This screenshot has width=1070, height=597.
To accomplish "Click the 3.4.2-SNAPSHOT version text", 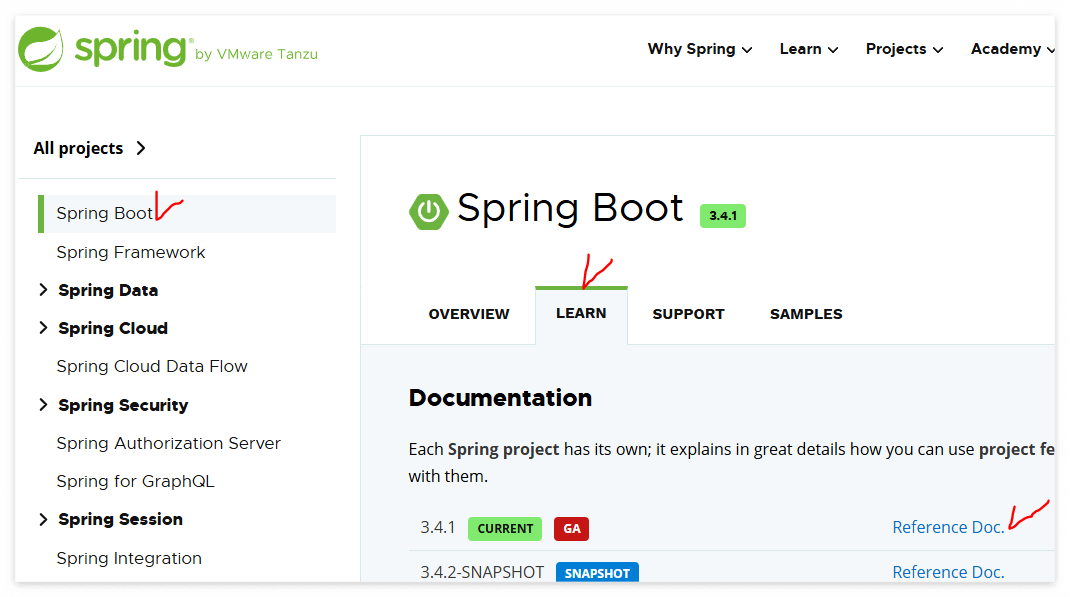I will (x=482, y=572).
